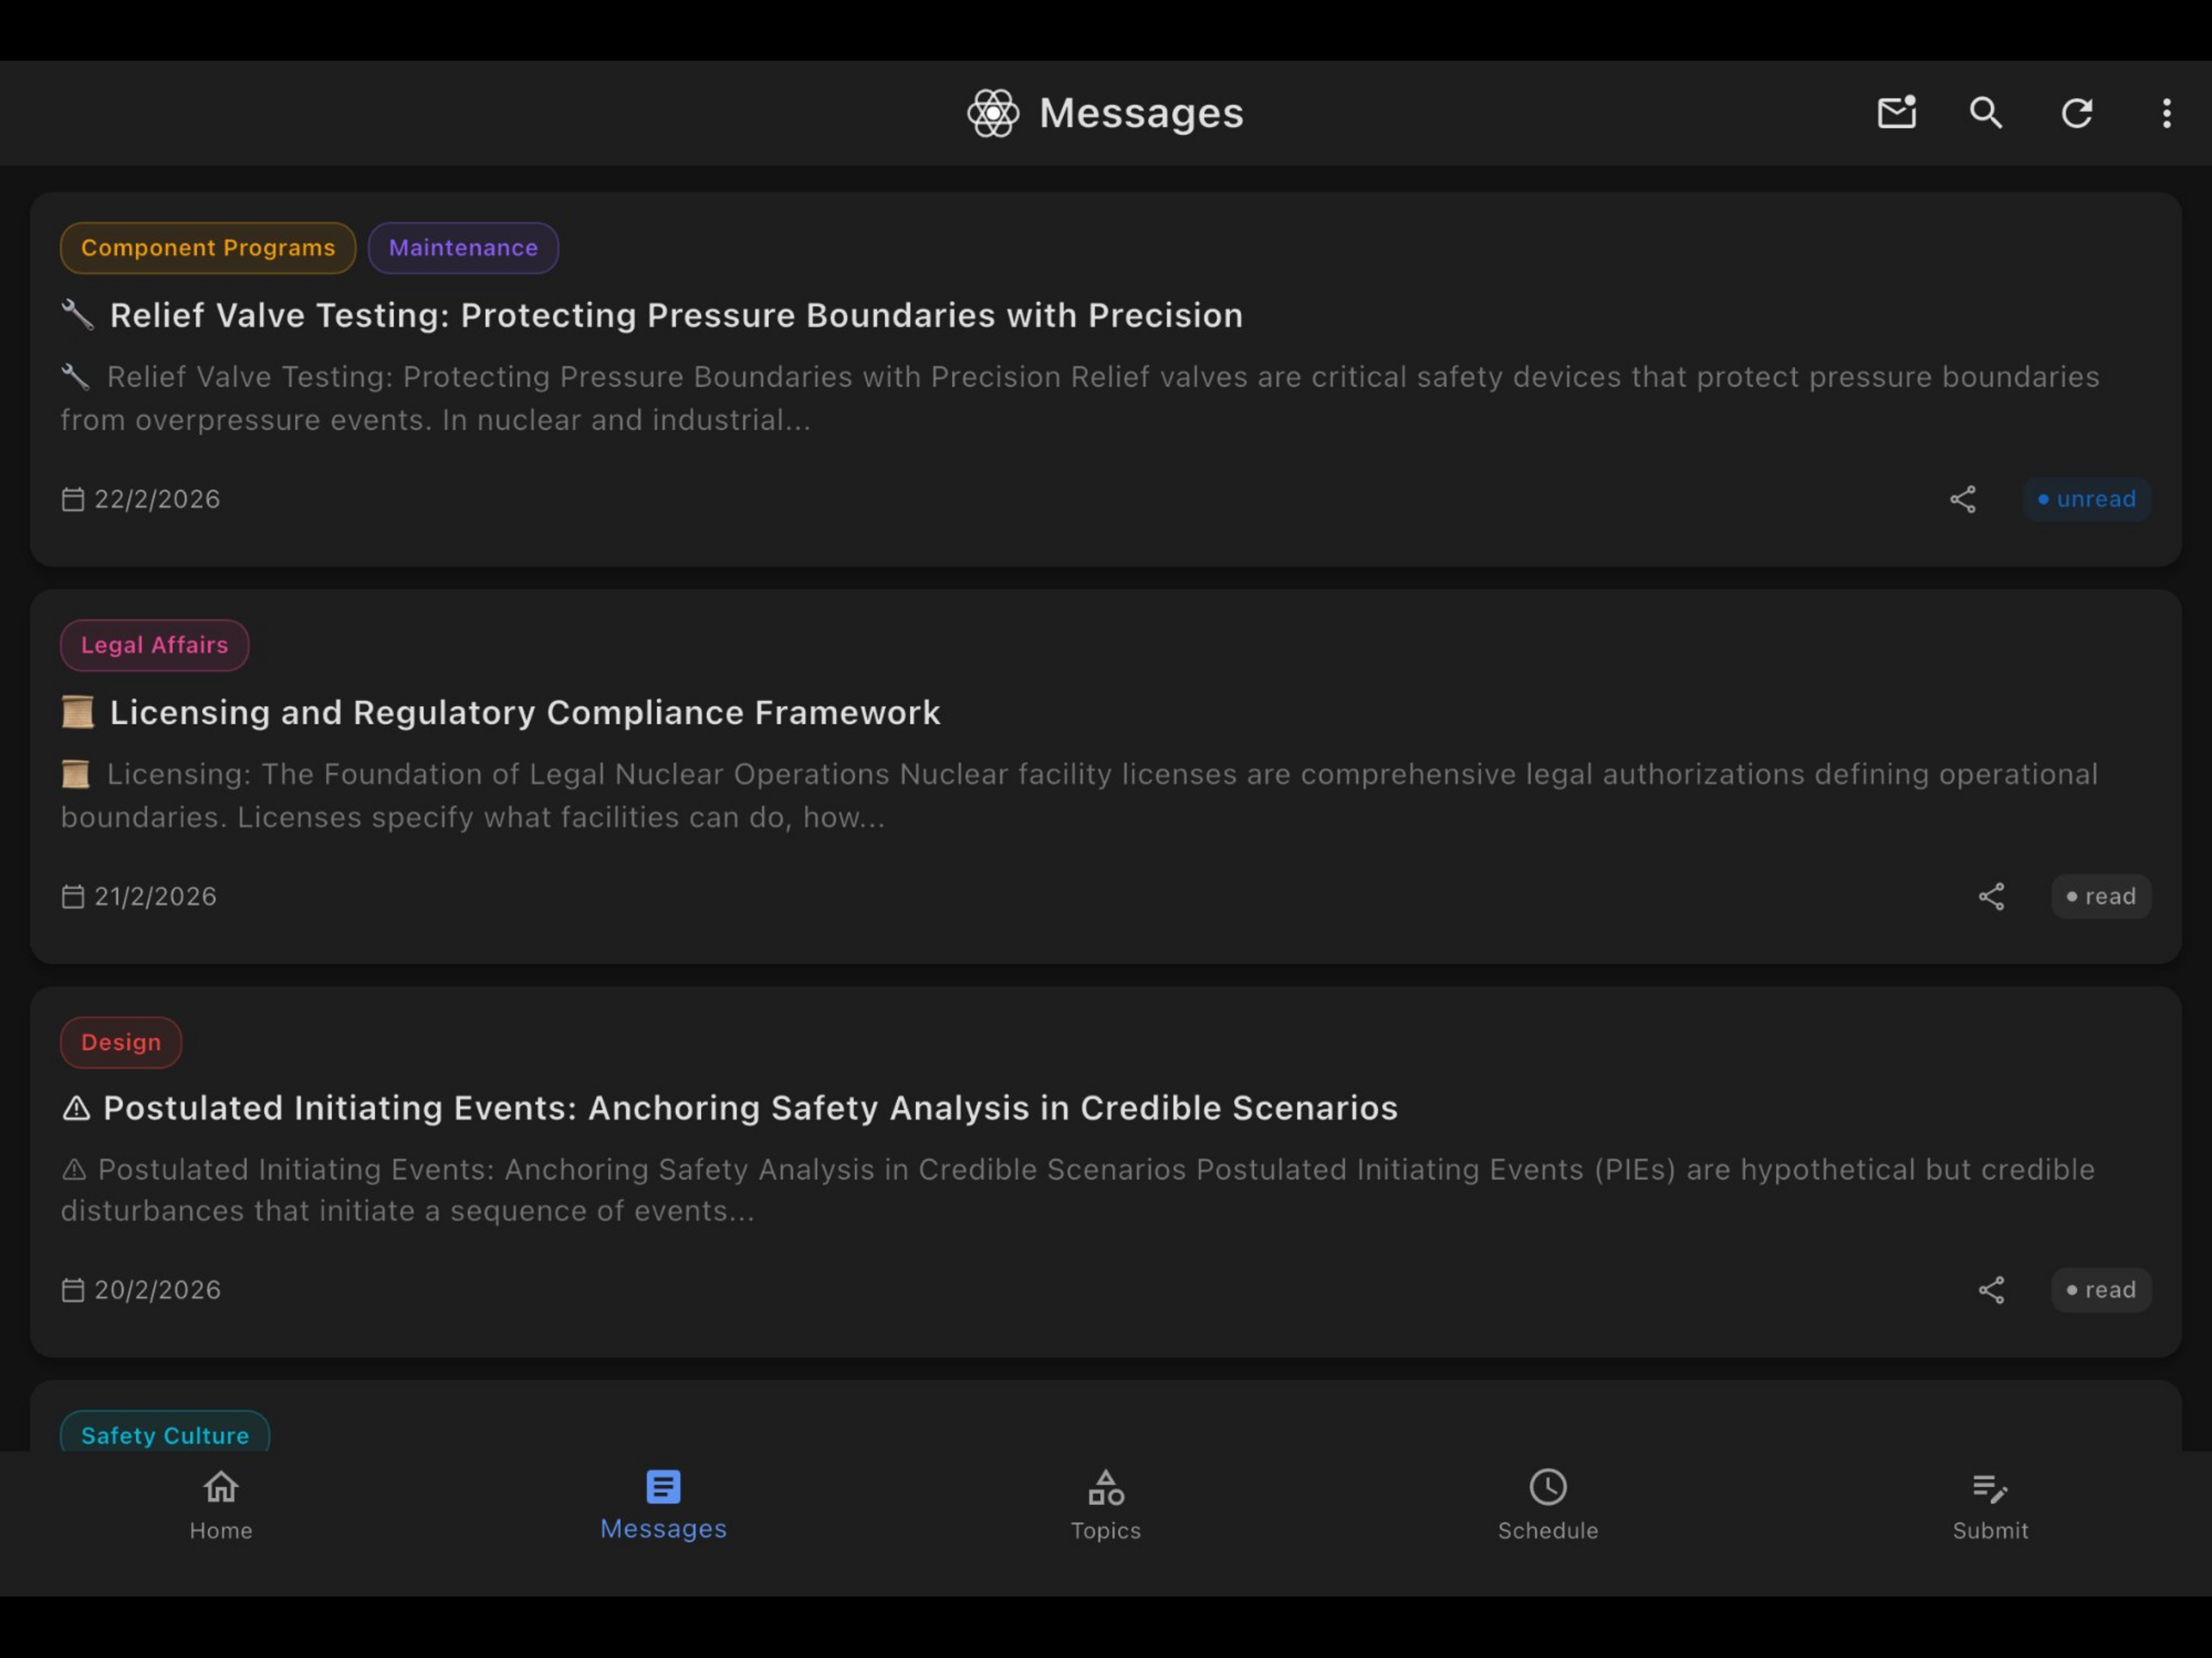
Task: Open the search icon in header
Action: (1986, 113)
